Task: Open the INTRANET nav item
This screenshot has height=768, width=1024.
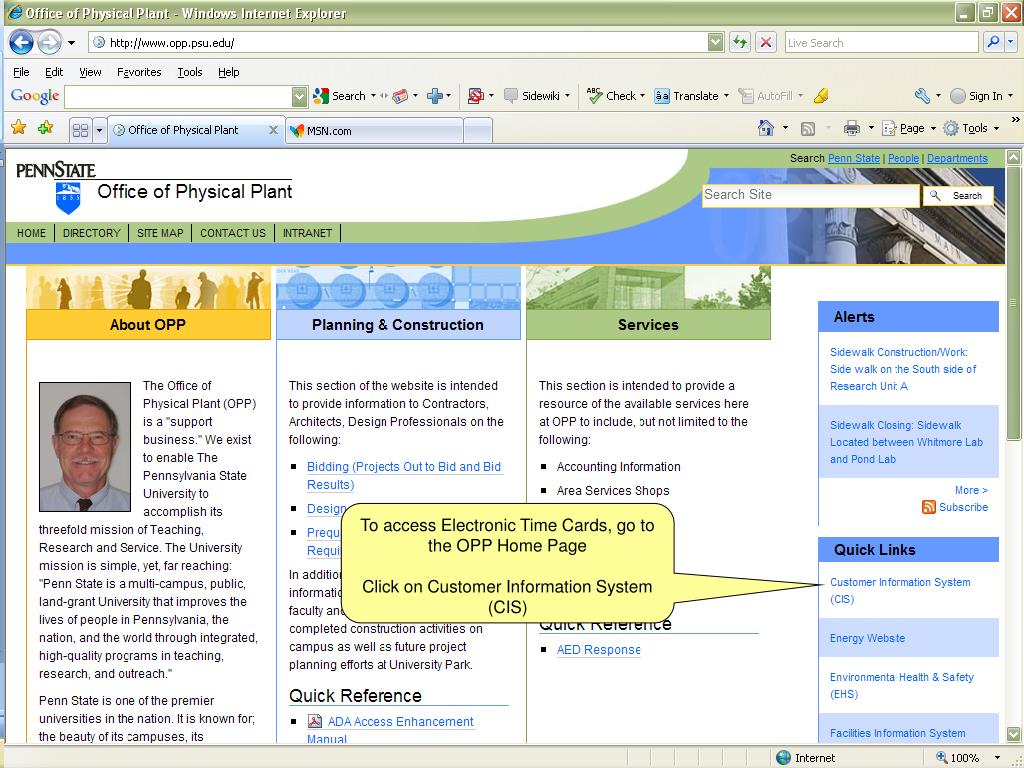Action: coord(308,233)
